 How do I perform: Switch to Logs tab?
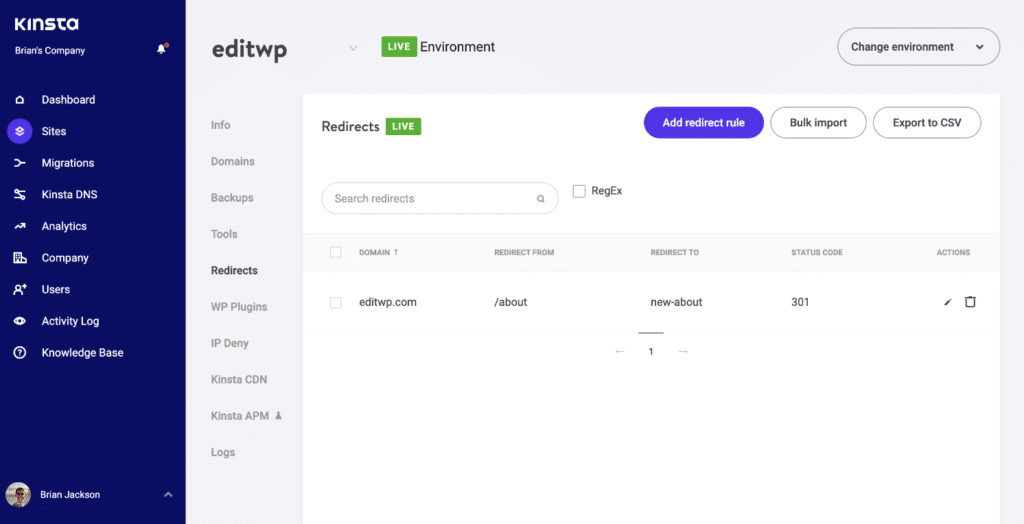click(x=223, y=452)
